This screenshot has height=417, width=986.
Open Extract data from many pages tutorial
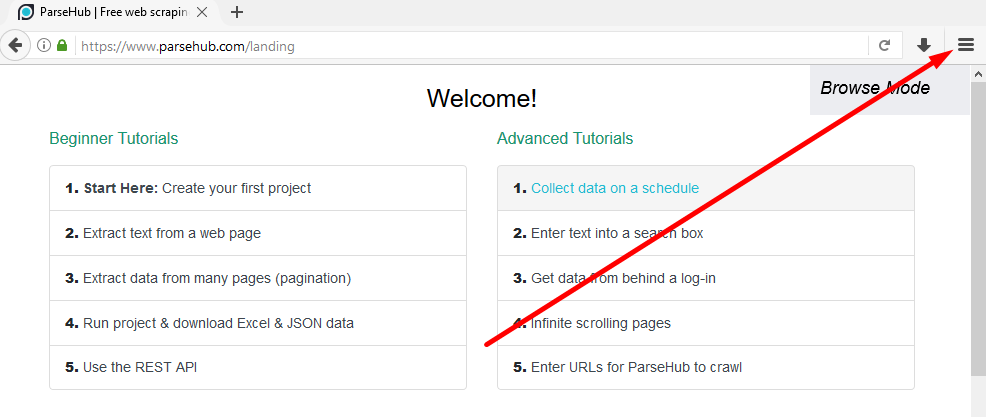tap(258, 278)
